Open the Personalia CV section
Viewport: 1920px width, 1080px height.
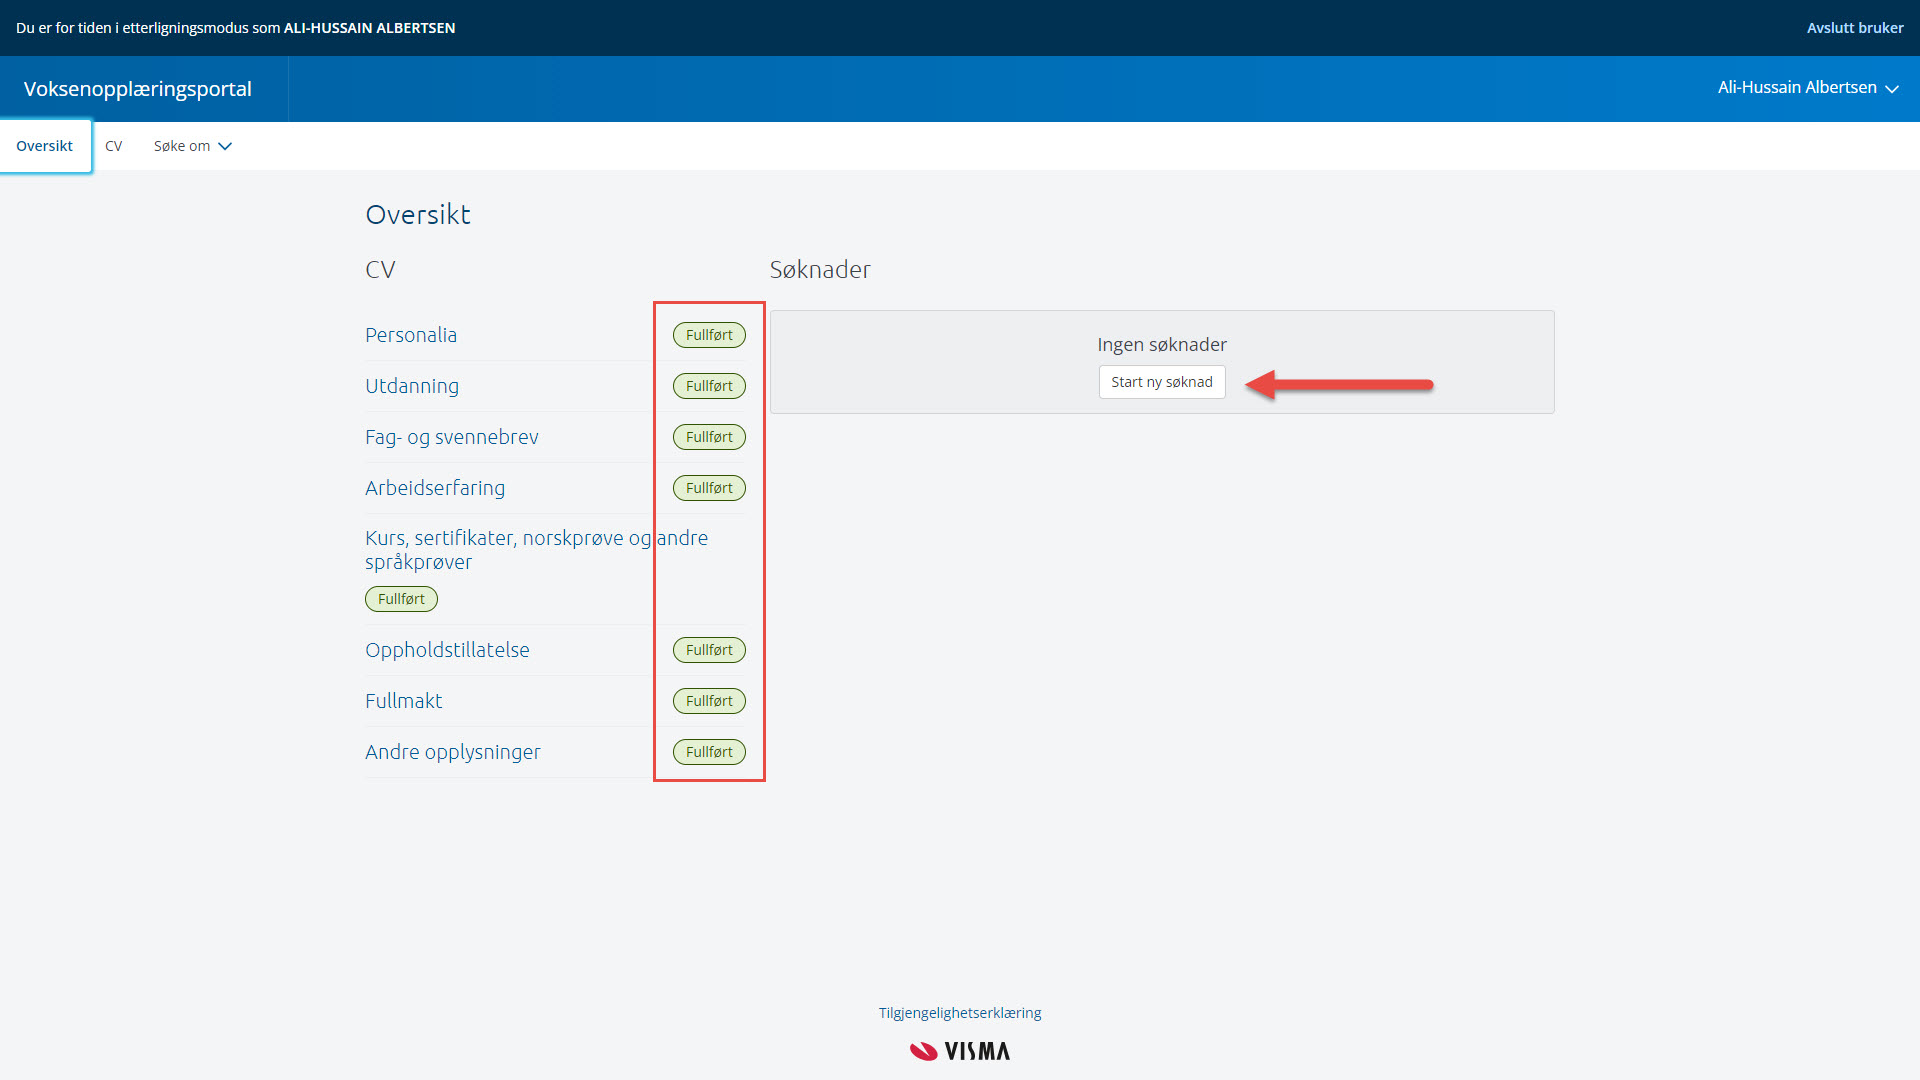411,335
